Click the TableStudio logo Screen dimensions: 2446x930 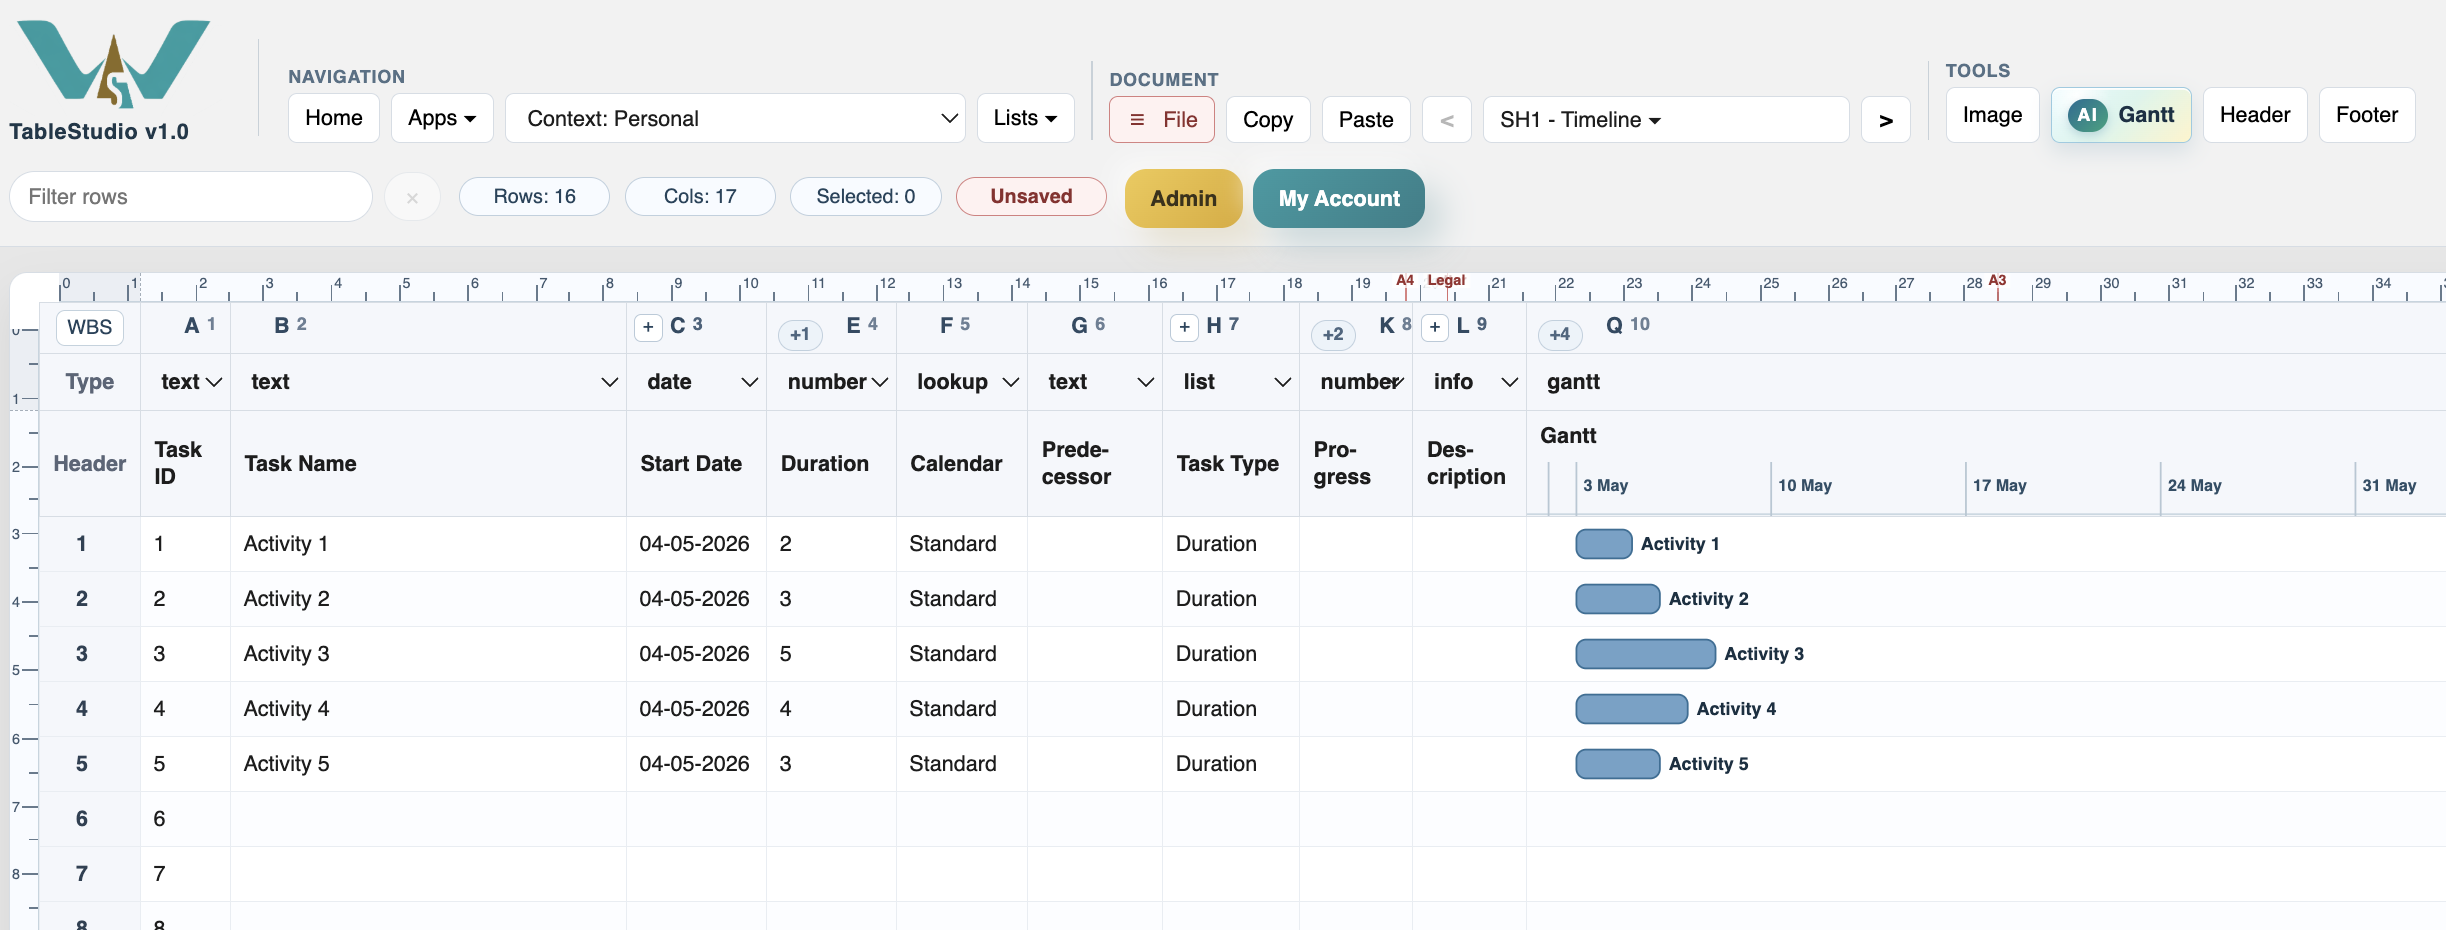pos(113,63)
